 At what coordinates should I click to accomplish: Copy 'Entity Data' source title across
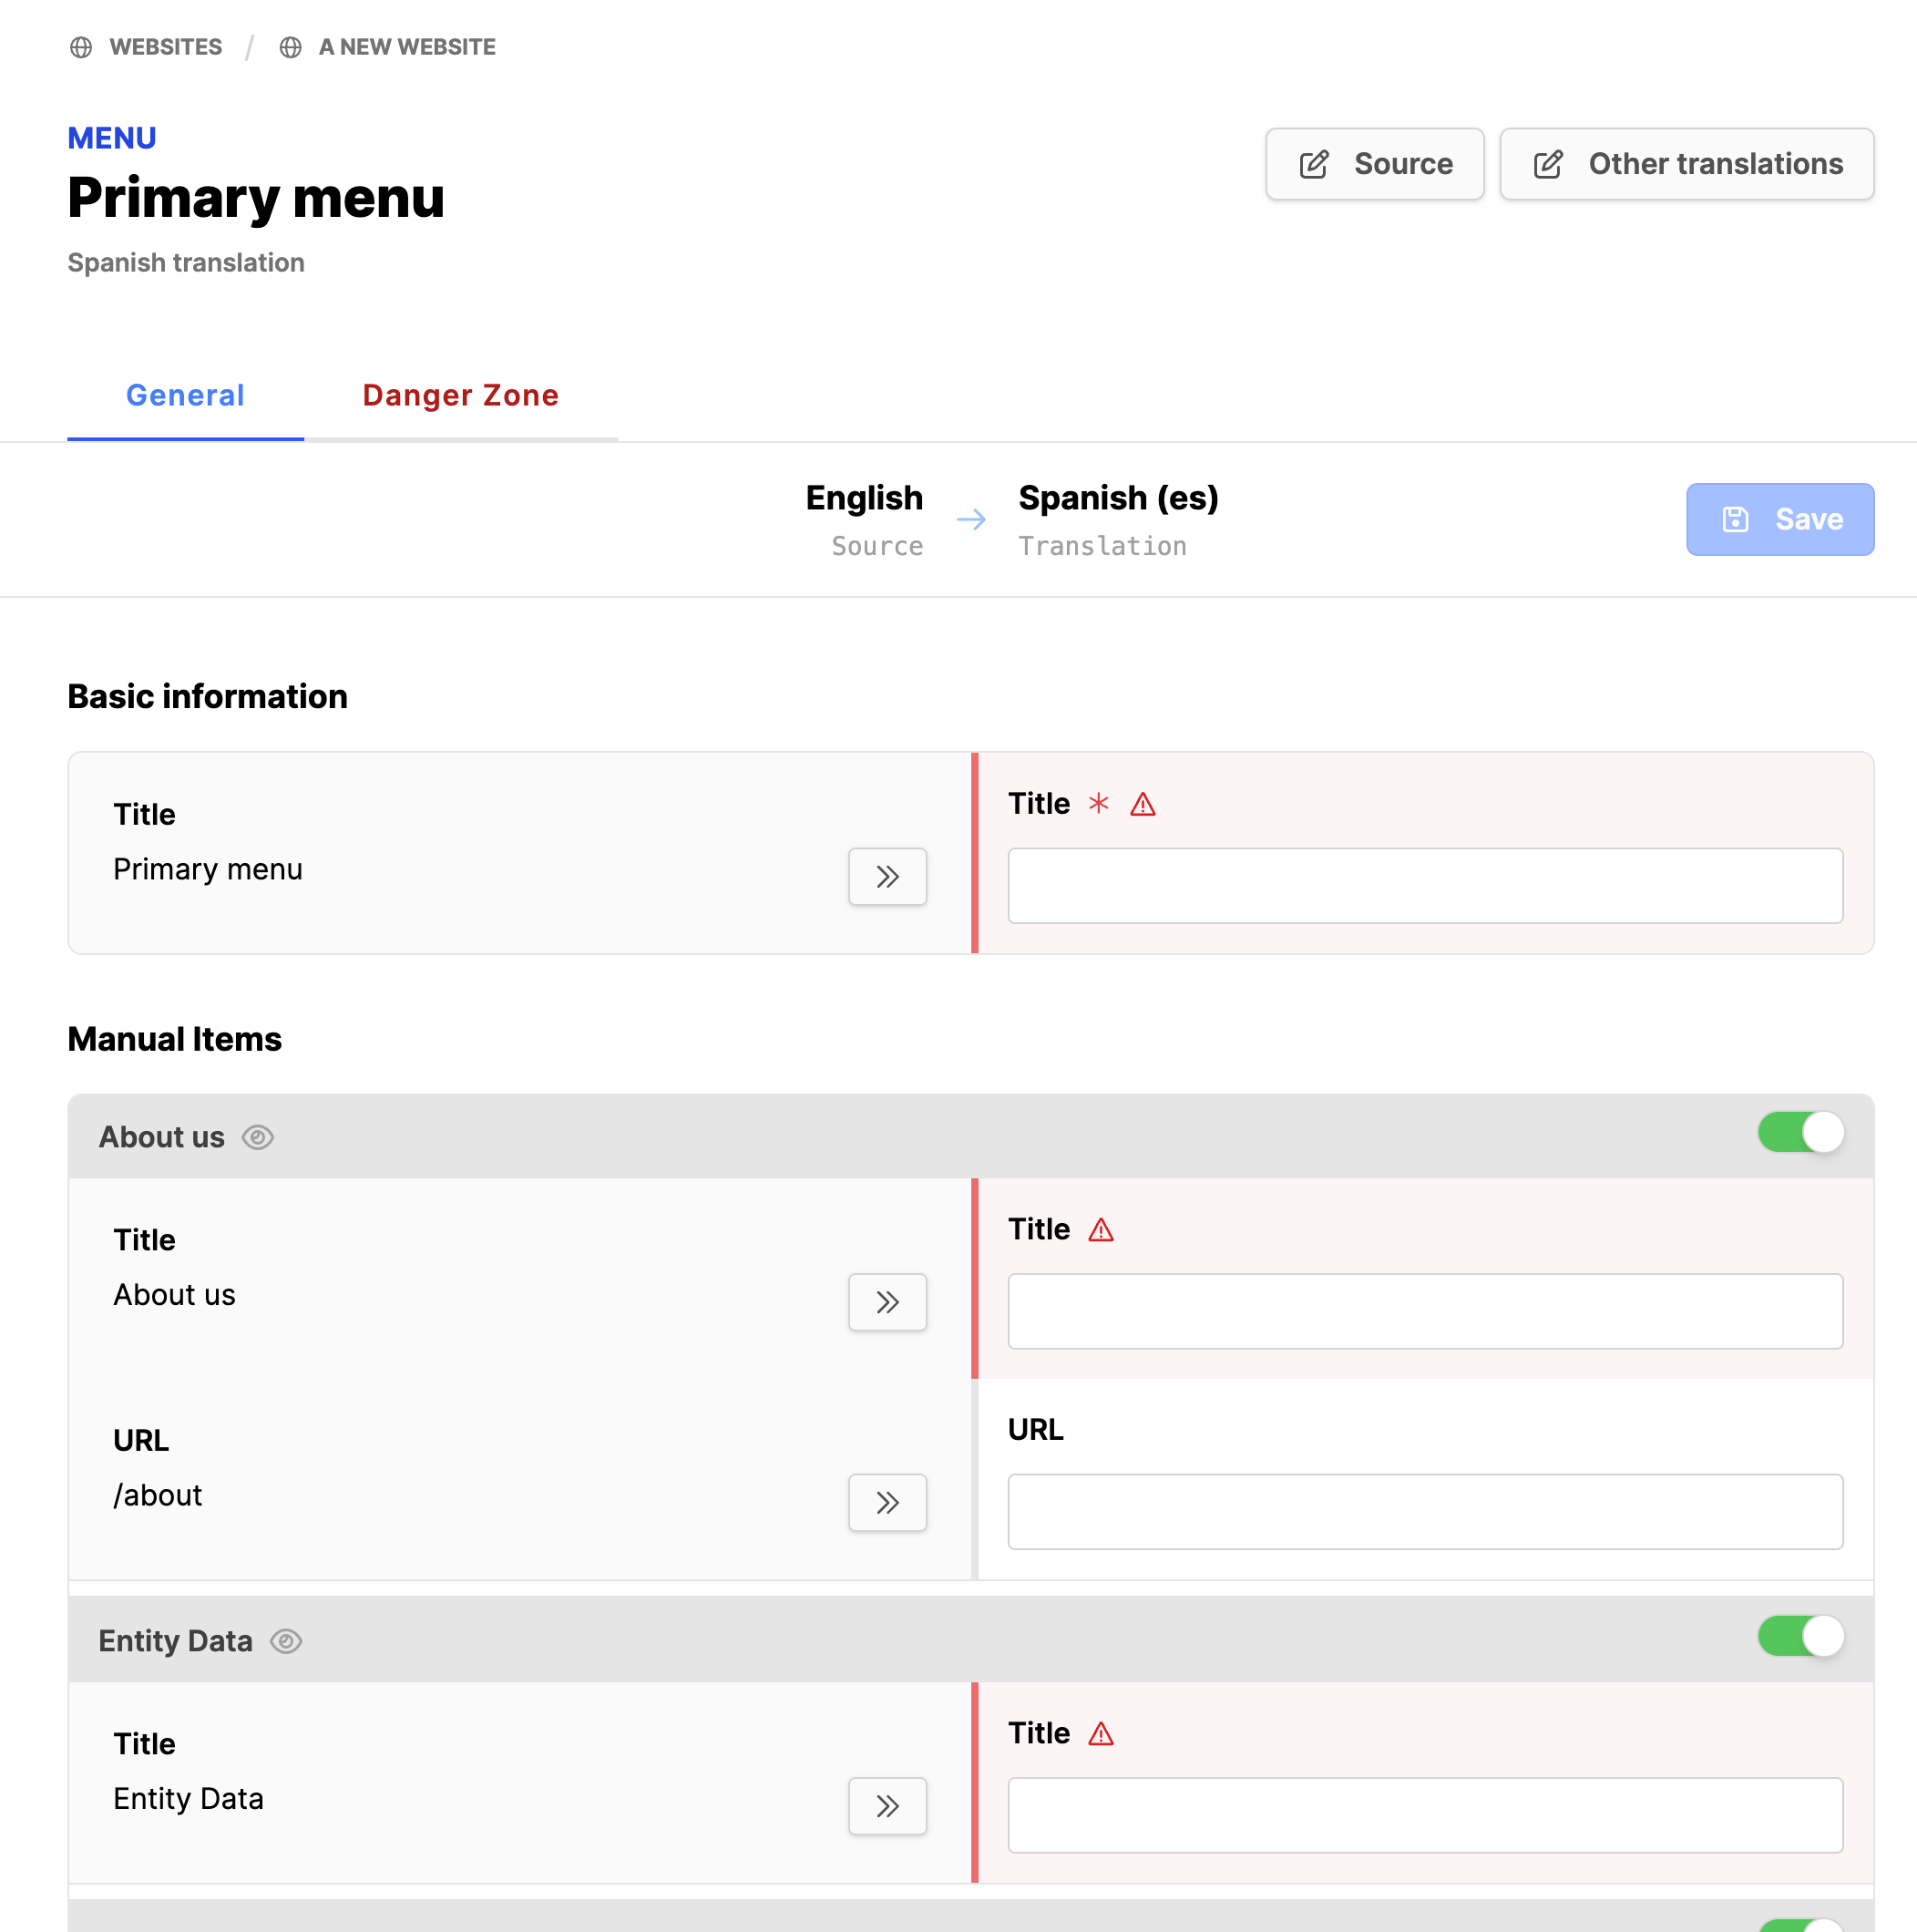[x=887, y=1806]
